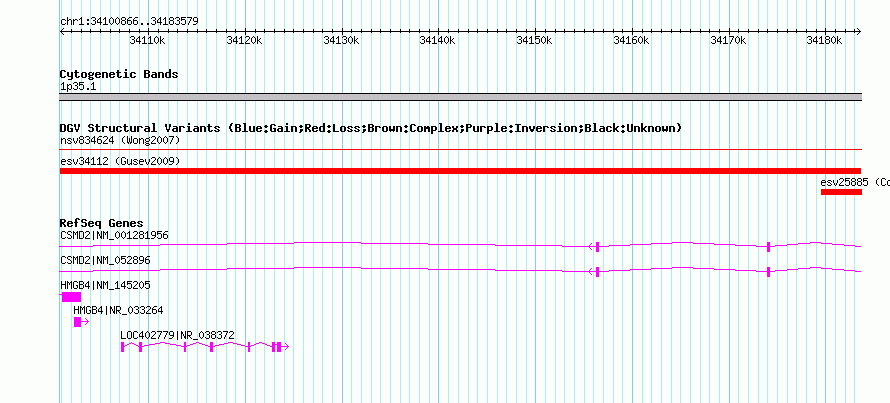
Task: Open the DGV Structural Variants track title
Action: [x=371, y=128]
